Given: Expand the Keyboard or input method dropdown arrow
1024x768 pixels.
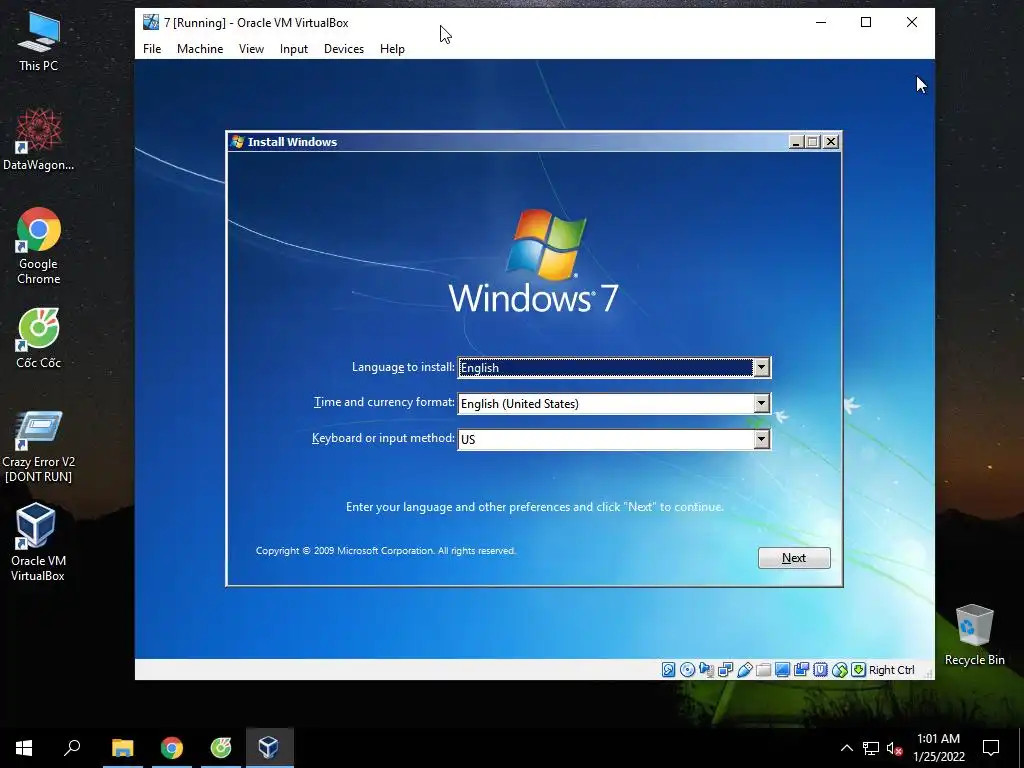Looking at the screenshot, I should coord(761,440).
